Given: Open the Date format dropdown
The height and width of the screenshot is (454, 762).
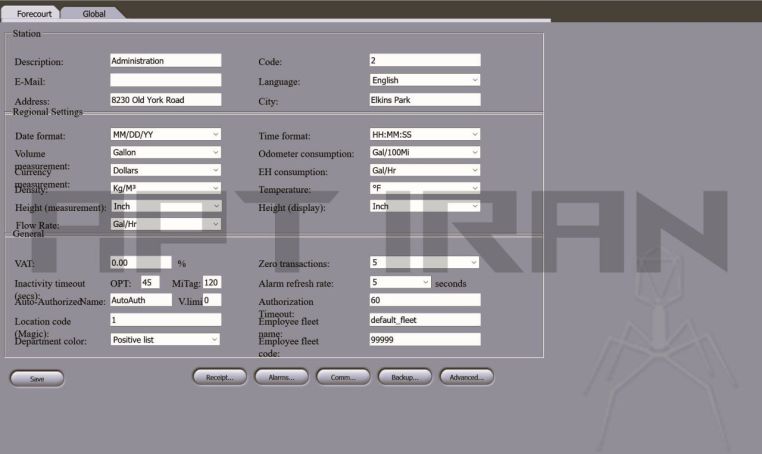Looking at the screenshot, I should (x=165, y=135).
